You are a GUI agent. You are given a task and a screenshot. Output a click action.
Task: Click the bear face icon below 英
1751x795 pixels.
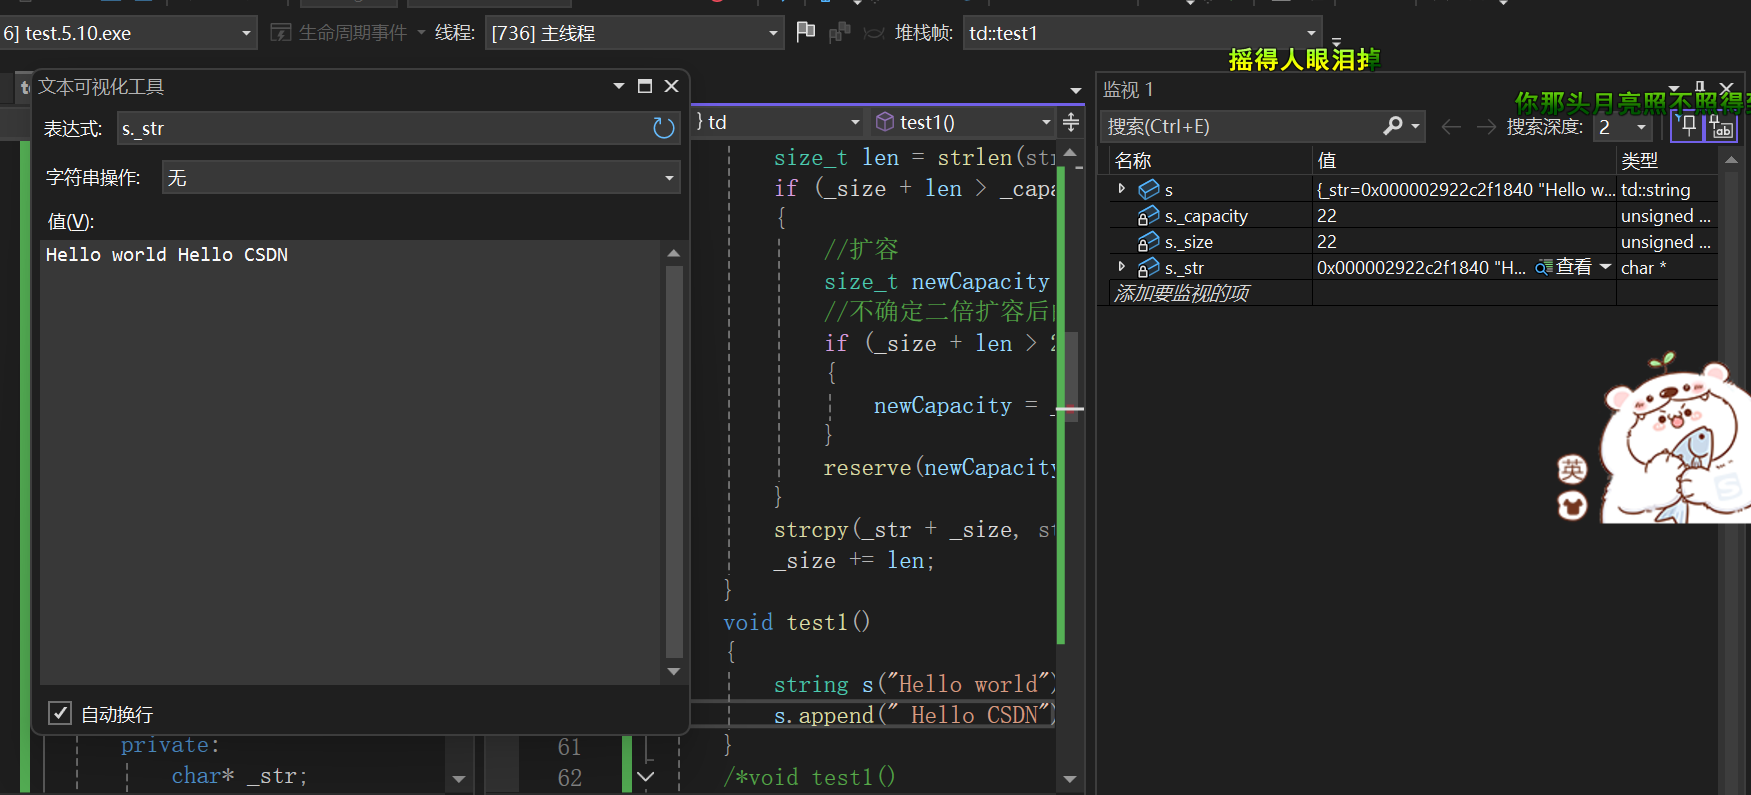(1572, 506)
